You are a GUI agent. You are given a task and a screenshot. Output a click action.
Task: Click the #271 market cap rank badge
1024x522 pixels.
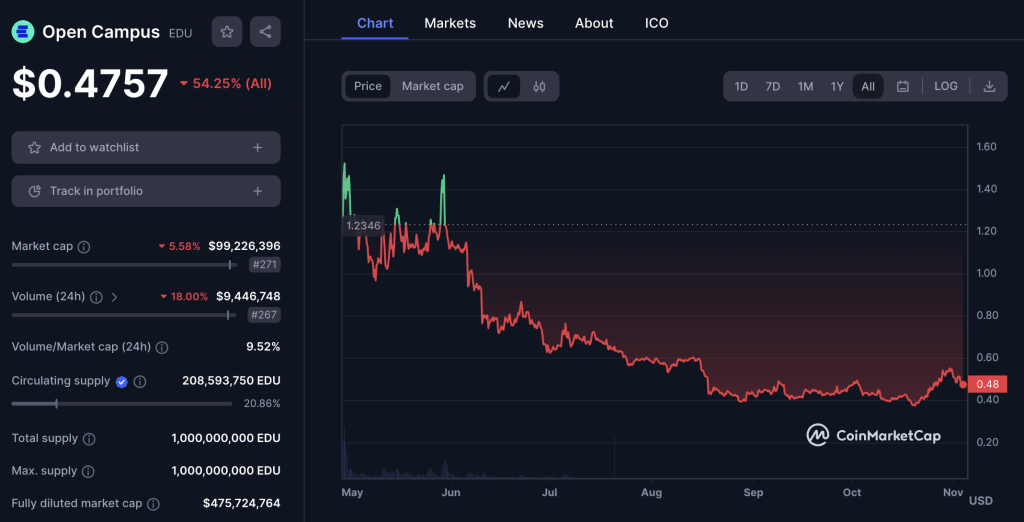coord(264,265)
